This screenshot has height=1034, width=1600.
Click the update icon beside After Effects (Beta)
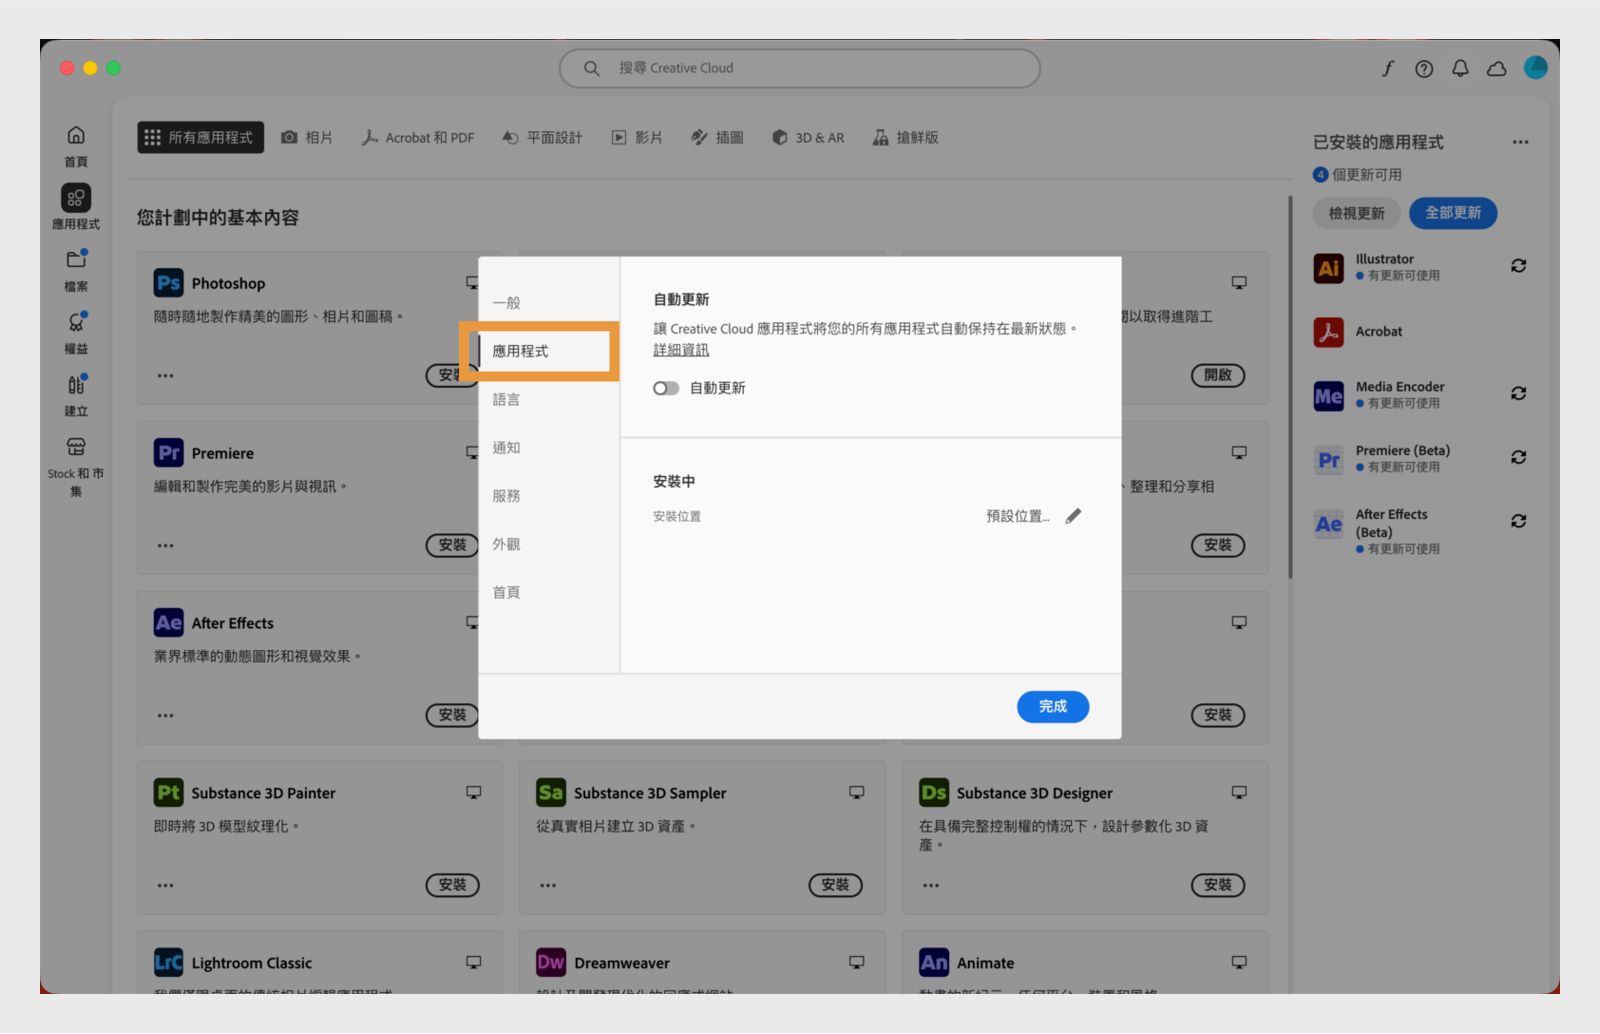[1518, 521]
